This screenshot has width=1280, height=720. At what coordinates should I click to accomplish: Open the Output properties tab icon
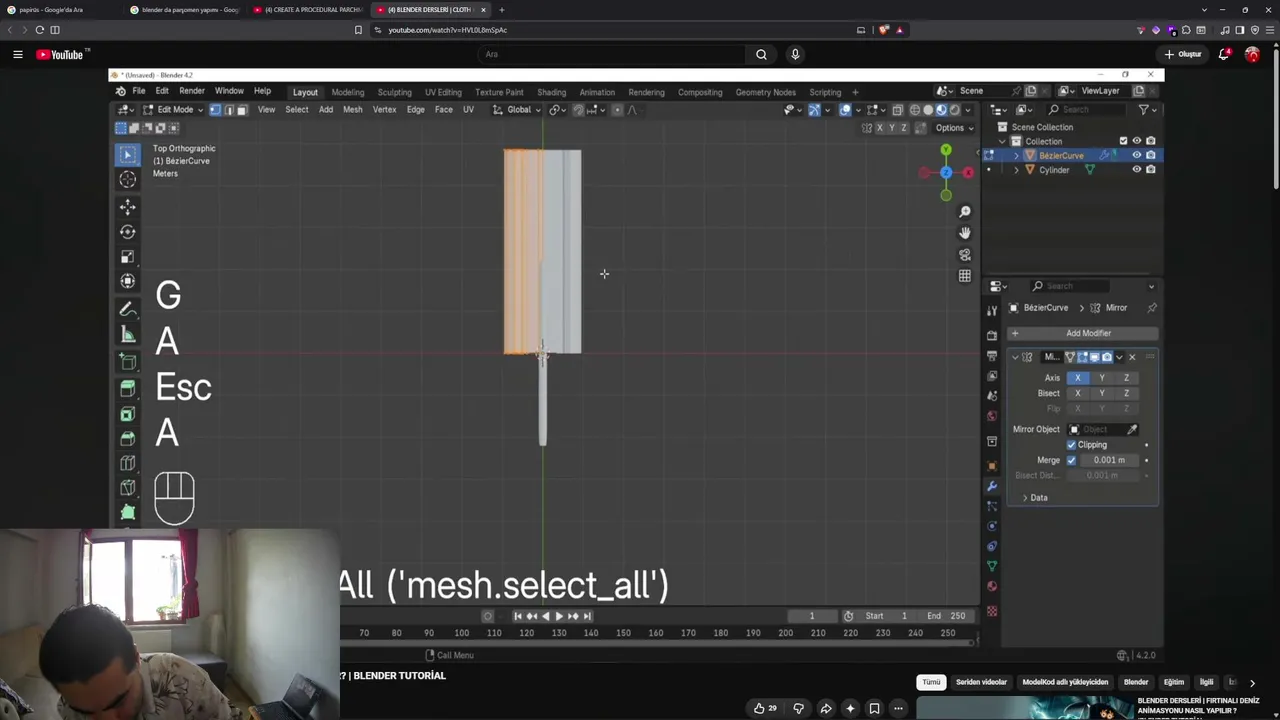(x=992, y=356)
